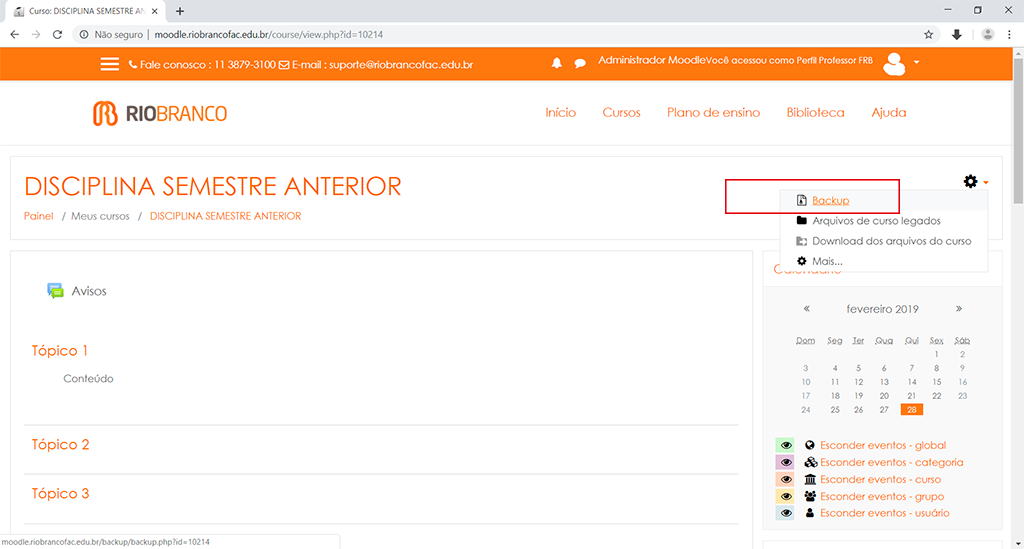
Task: Open Tópico 3 section heading
Action: (60, 494)
